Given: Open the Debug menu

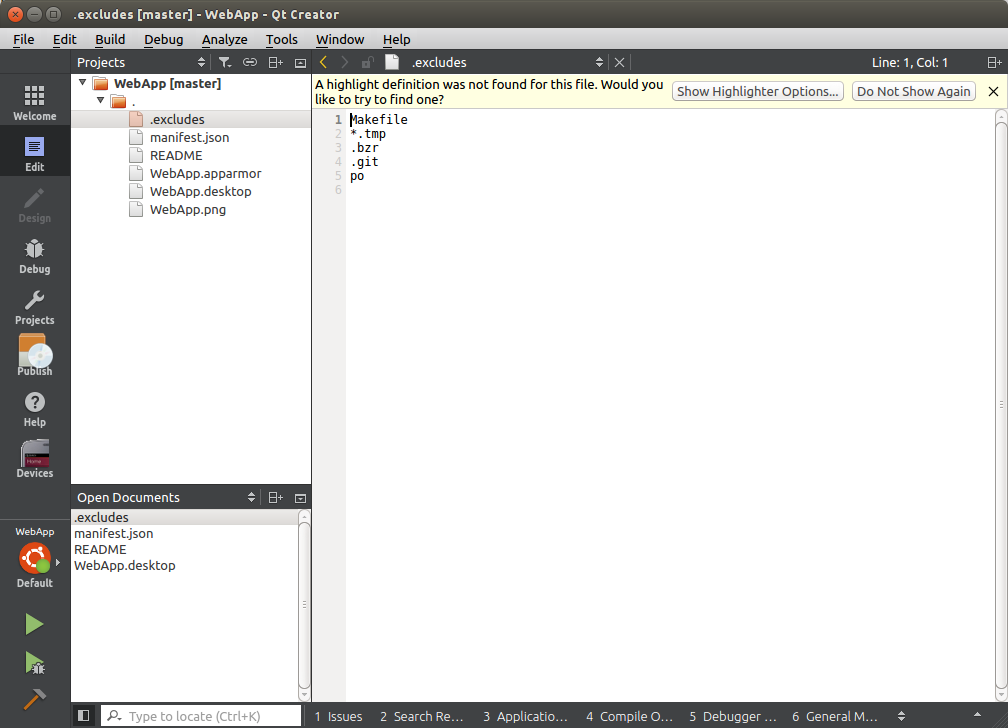Looking at the screenshot, I should [x=163, y=39].
